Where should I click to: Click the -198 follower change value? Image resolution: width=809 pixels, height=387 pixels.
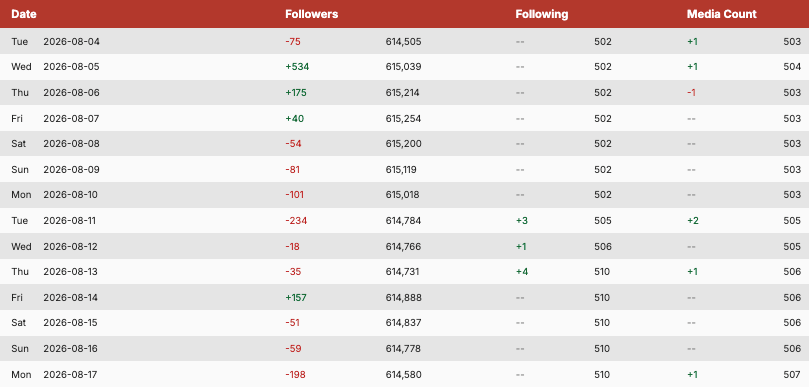(x=295, y=375)
